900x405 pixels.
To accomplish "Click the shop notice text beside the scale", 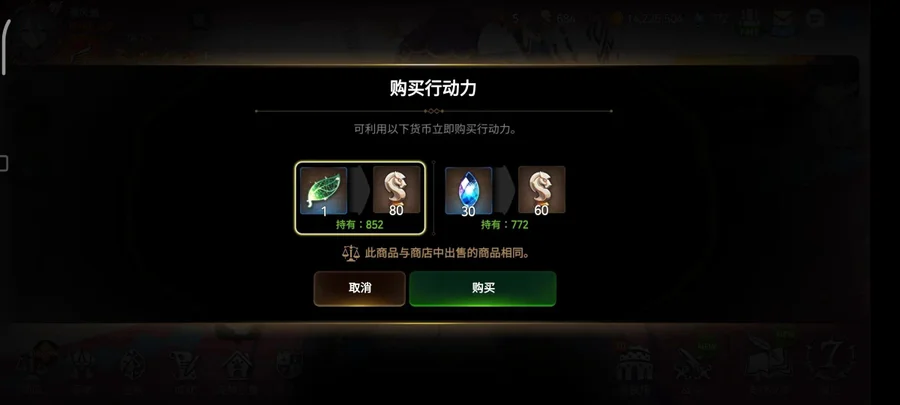I will click(x=447, y=253).
